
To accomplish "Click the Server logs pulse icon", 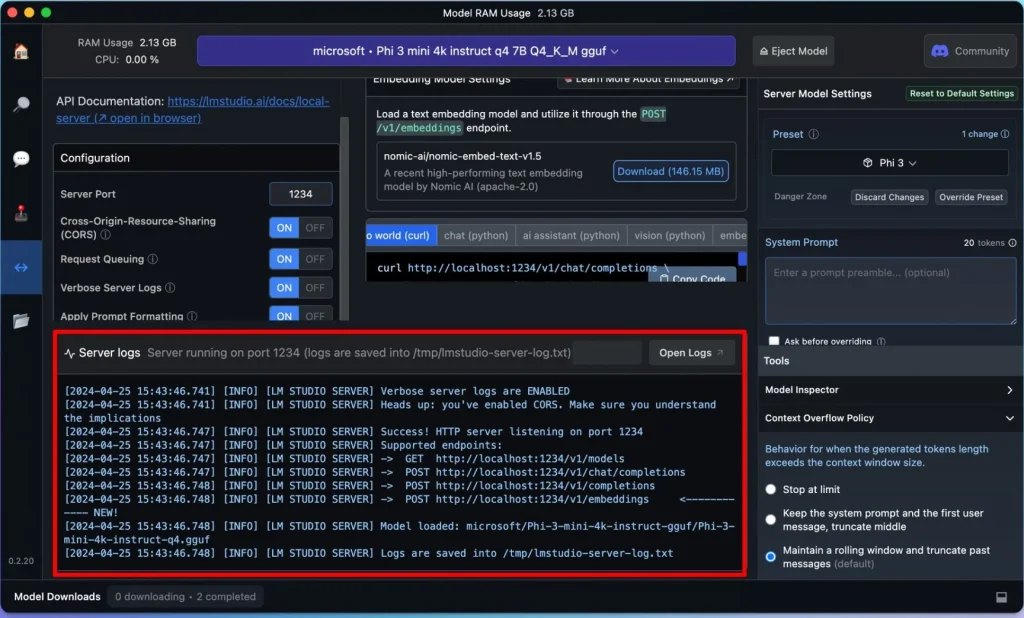I will [69, 353].
